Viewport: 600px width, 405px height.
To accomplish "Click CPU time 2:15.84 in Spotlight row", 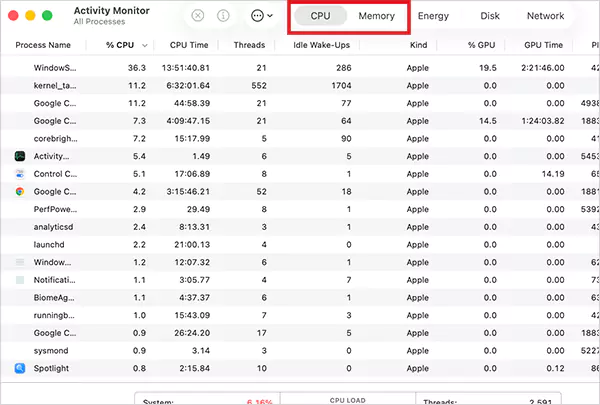I will click(x=194, y=368).
